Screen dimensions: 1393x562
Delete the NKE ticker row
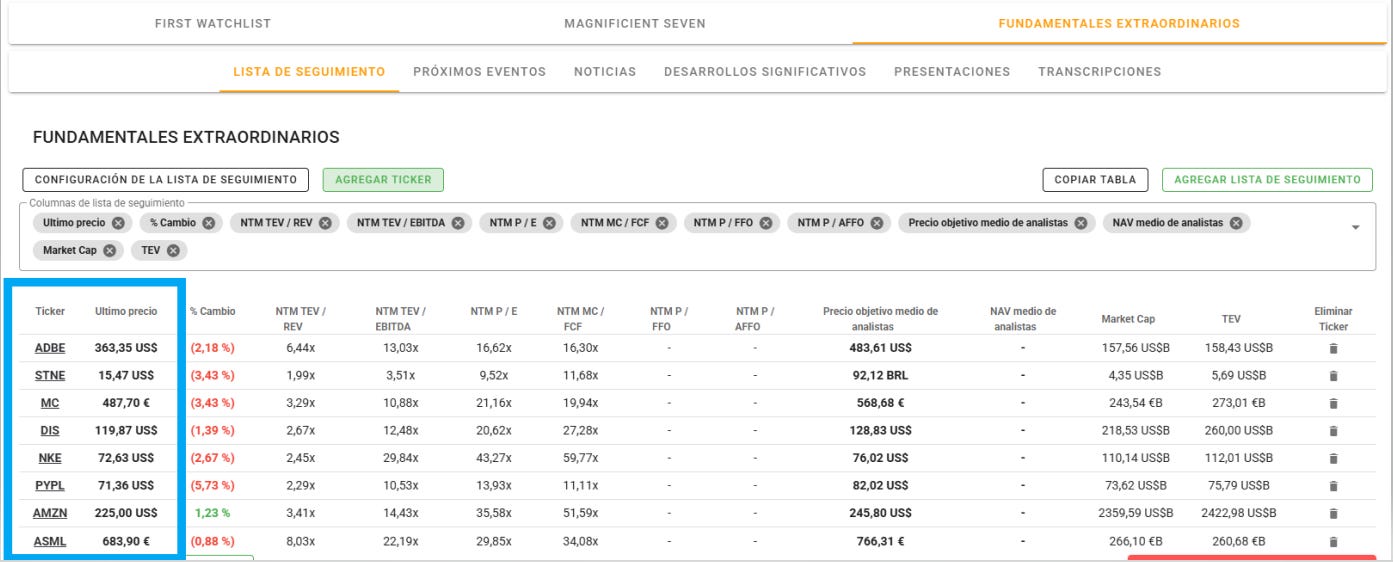click(x=1332, y=458)
